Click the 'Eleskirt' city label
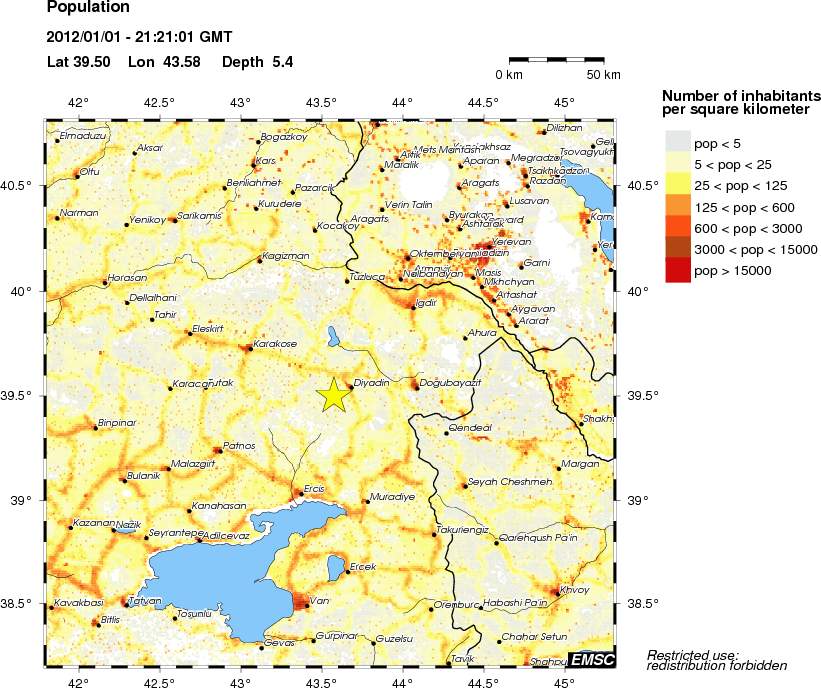 [208, 329]
